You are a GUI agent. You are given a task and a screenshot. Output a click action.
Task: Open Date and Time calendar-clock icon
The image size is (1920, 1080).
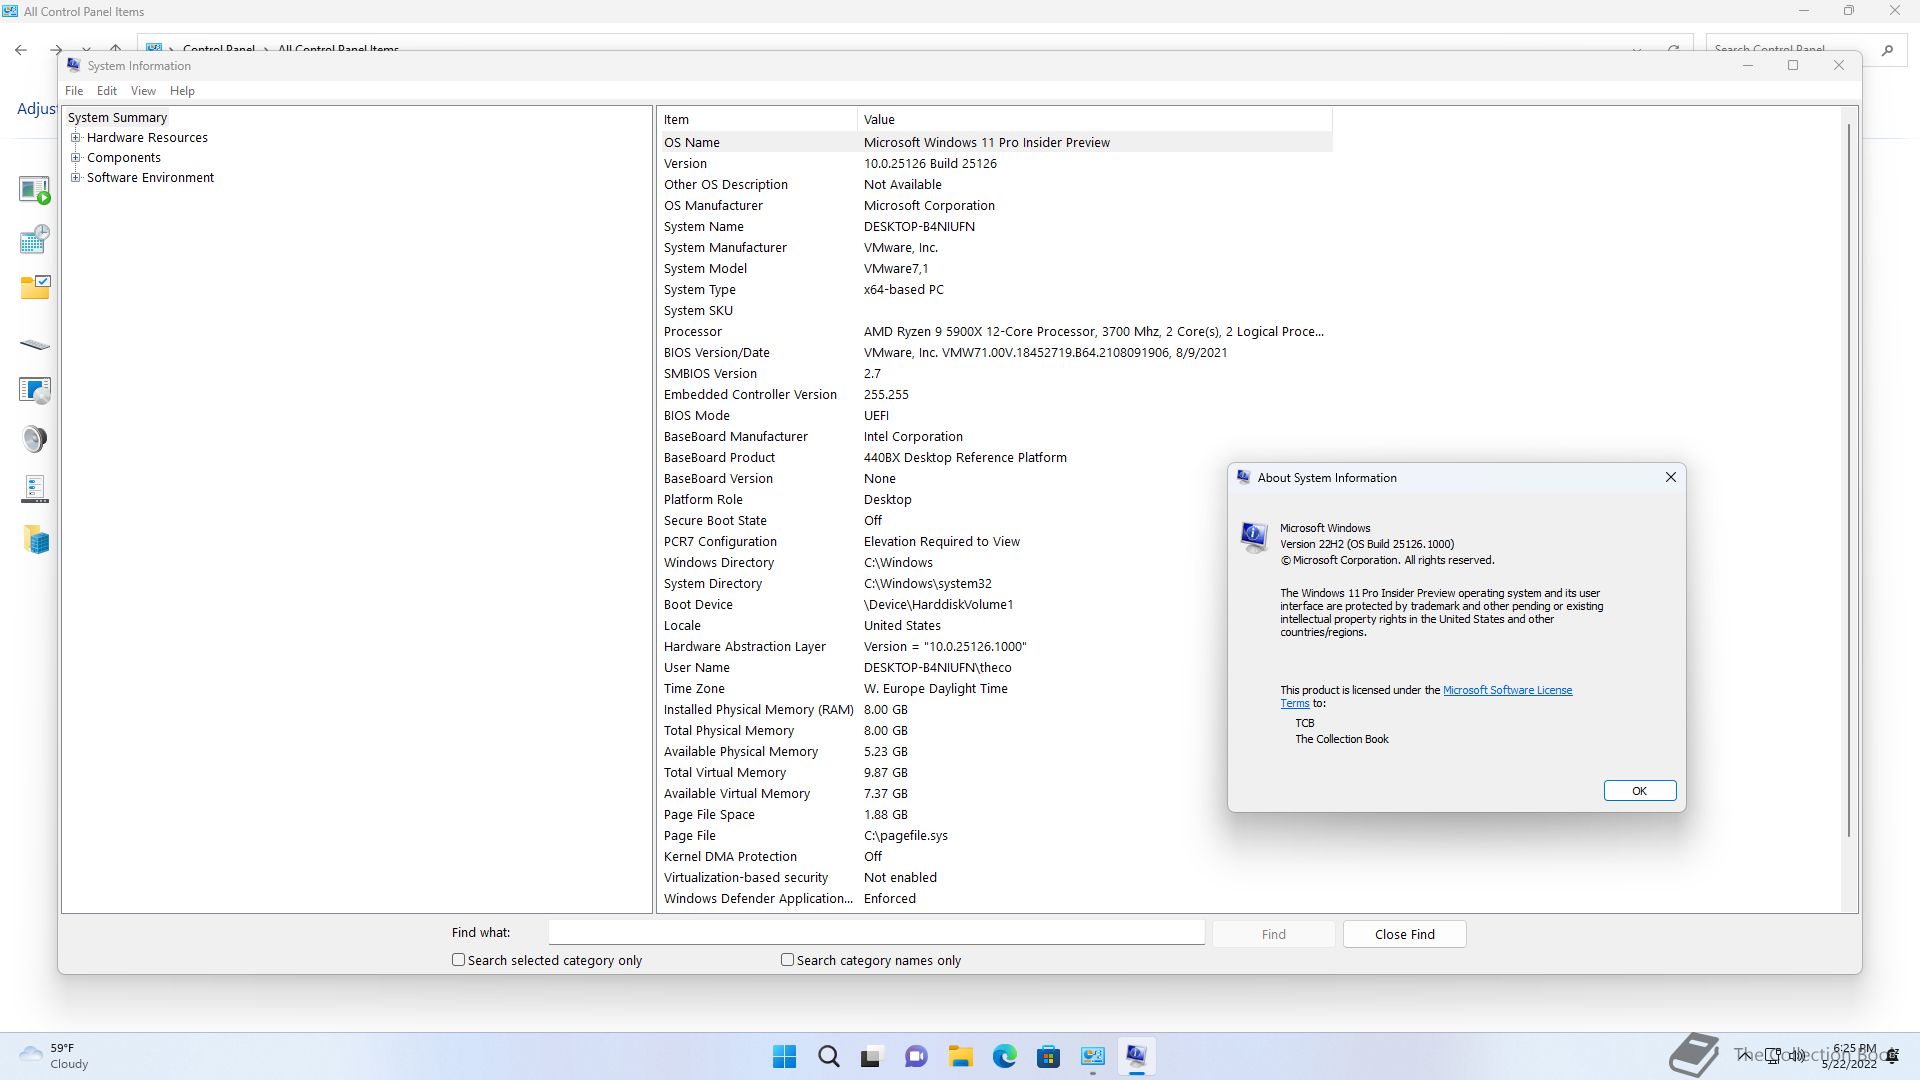[x=34, y=239]
